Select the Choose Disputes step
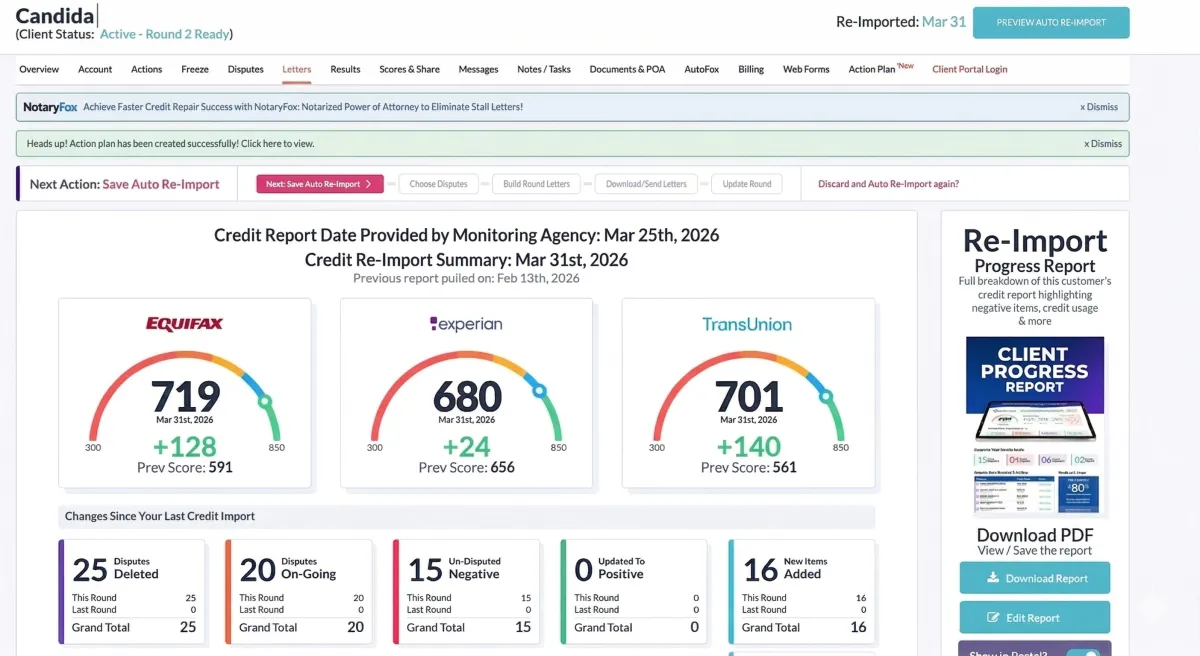Viewport: 1200px width, 656px height. [x=438, y=184]
